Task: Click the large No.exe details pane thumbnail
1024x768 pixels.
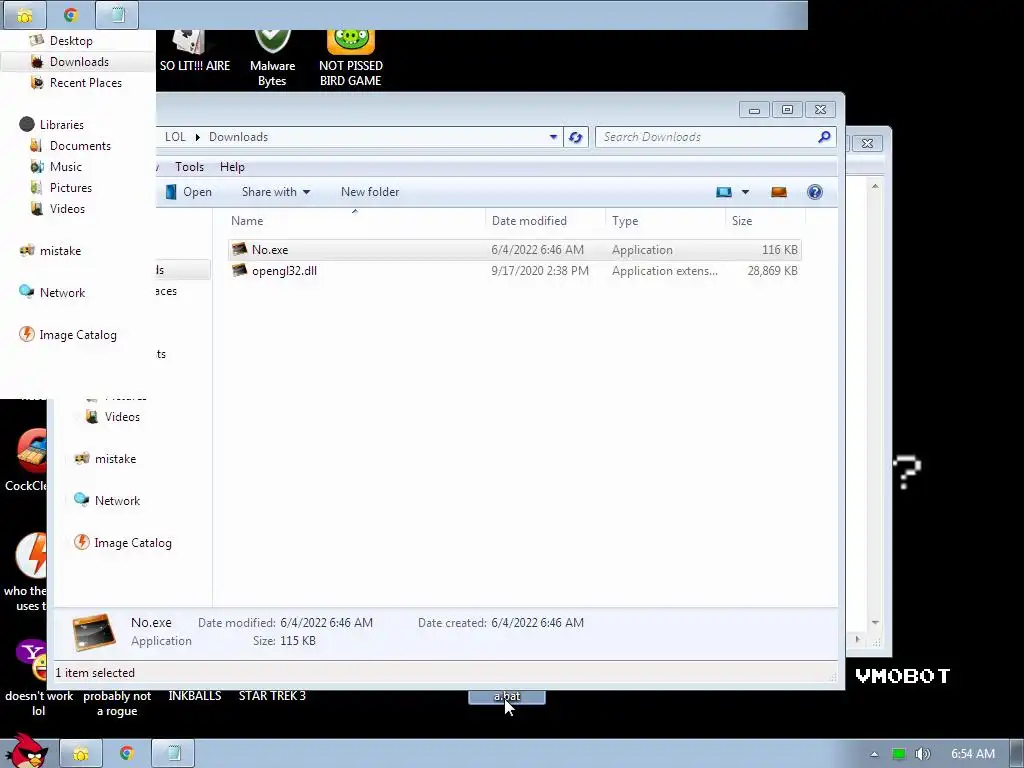Action: 94,632
